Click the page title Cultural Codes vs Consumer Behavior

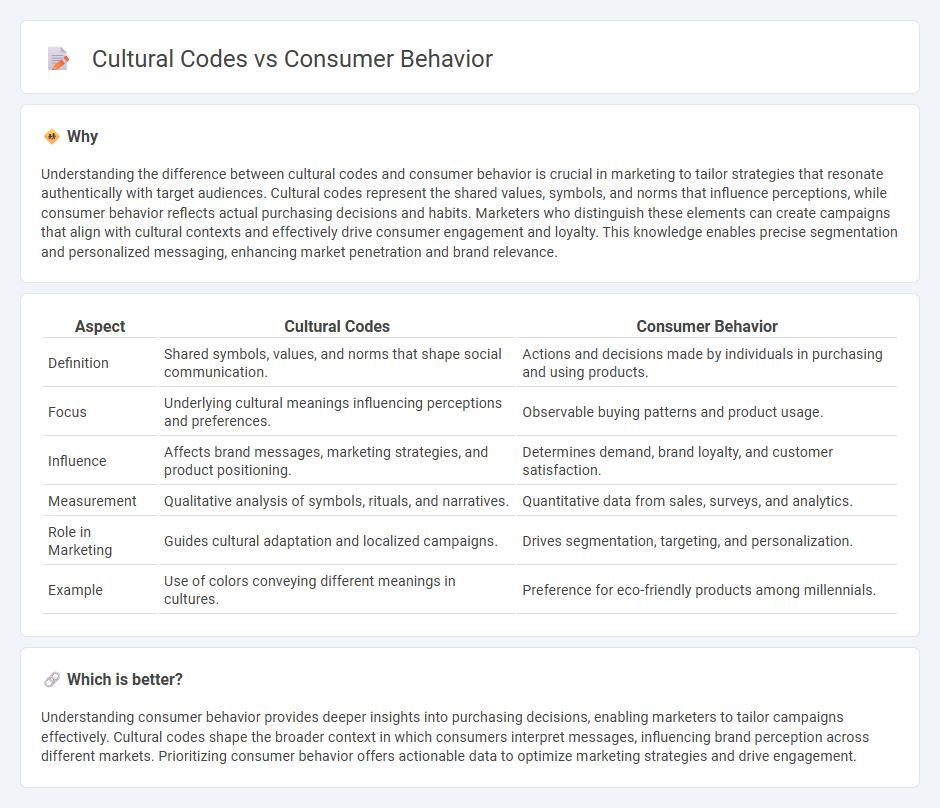(x=292, y=59)
